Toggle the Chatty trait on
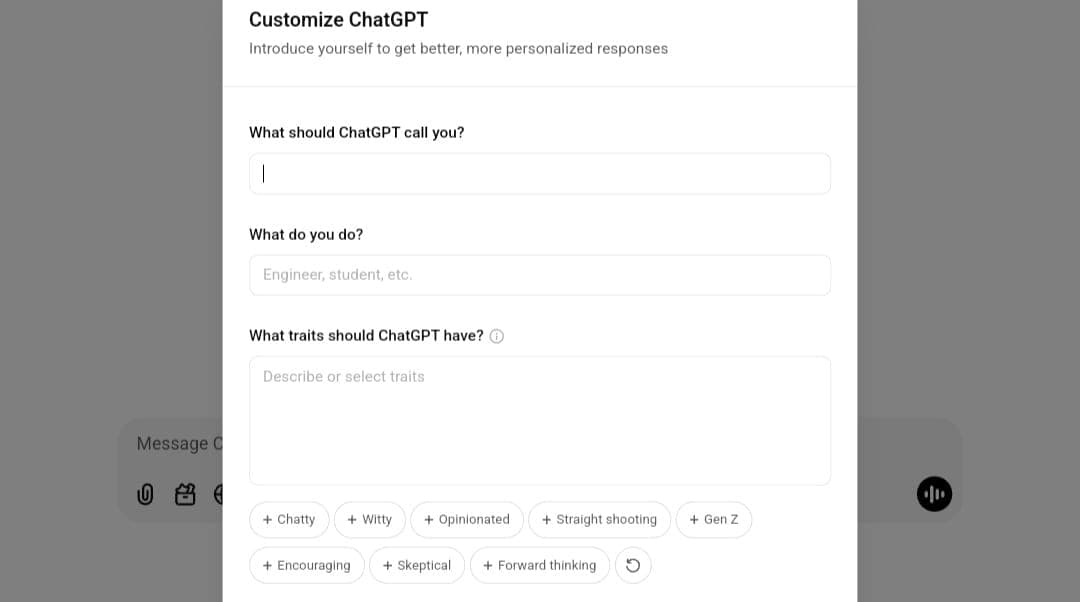This screenshot has height=602, width=1080. point(289,519)
